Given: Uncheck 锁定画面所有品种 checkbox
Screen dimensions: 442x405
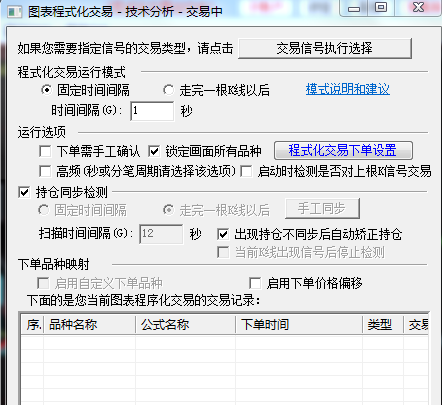Looking at the screenshot, I should point(154,151).
